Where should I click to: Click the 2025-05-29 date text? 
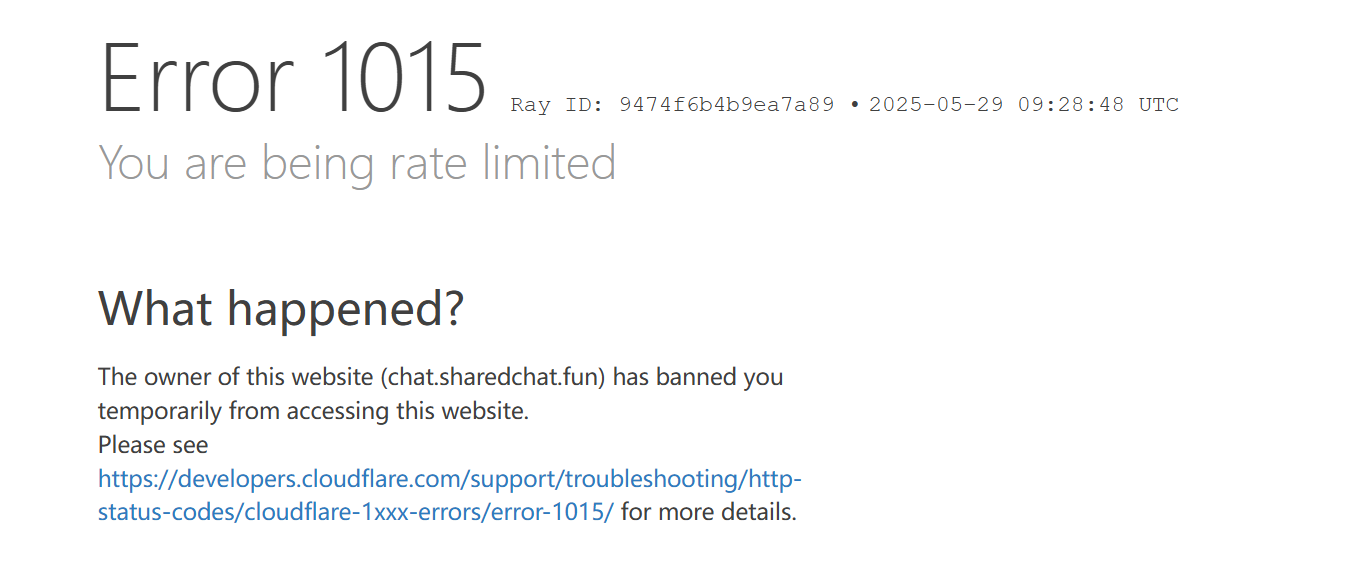pyautogui.click(x=936, y=105)
